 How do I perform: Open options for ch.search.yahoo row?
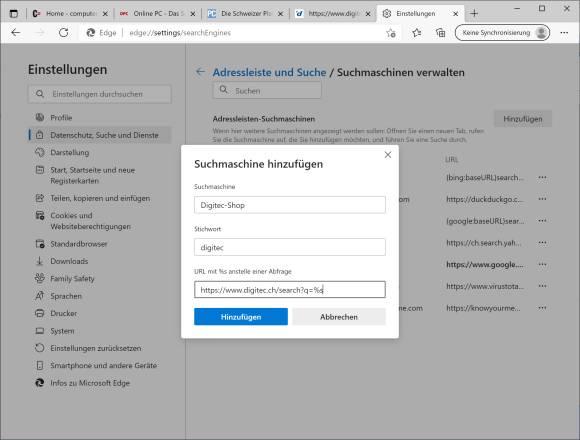[542, 243]
